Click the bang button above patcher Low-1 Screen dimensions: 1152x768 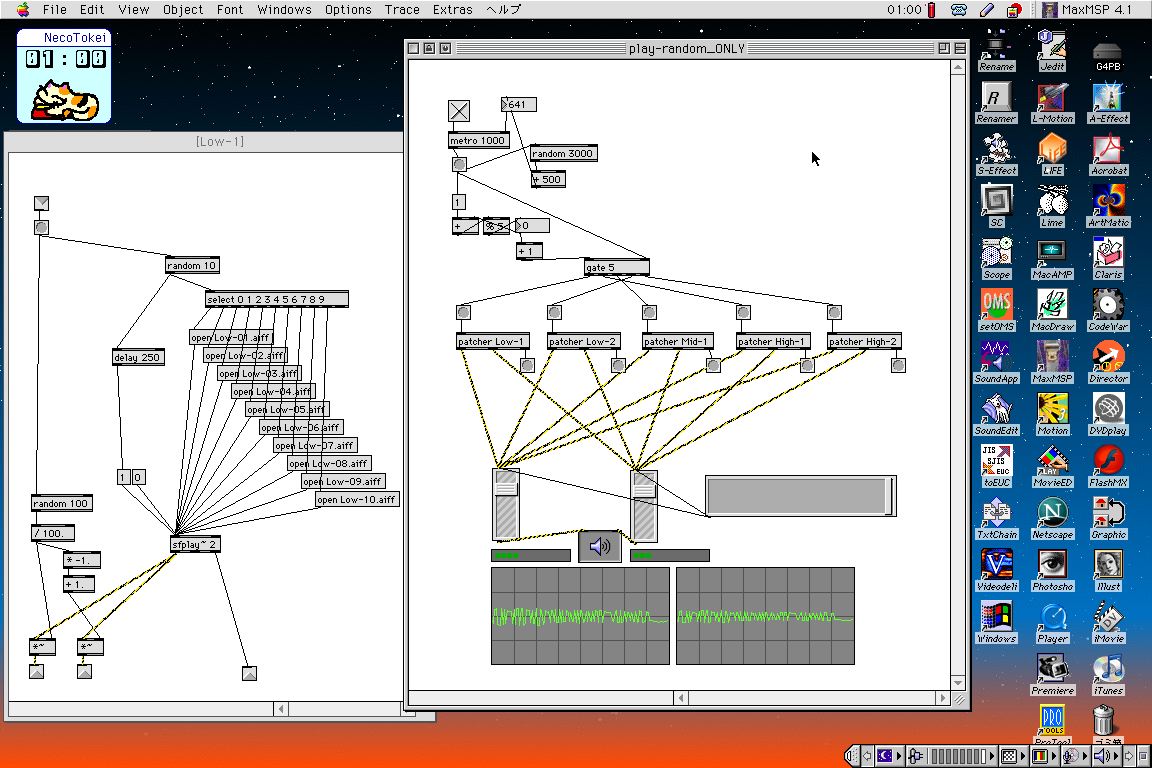click(464, 312)
